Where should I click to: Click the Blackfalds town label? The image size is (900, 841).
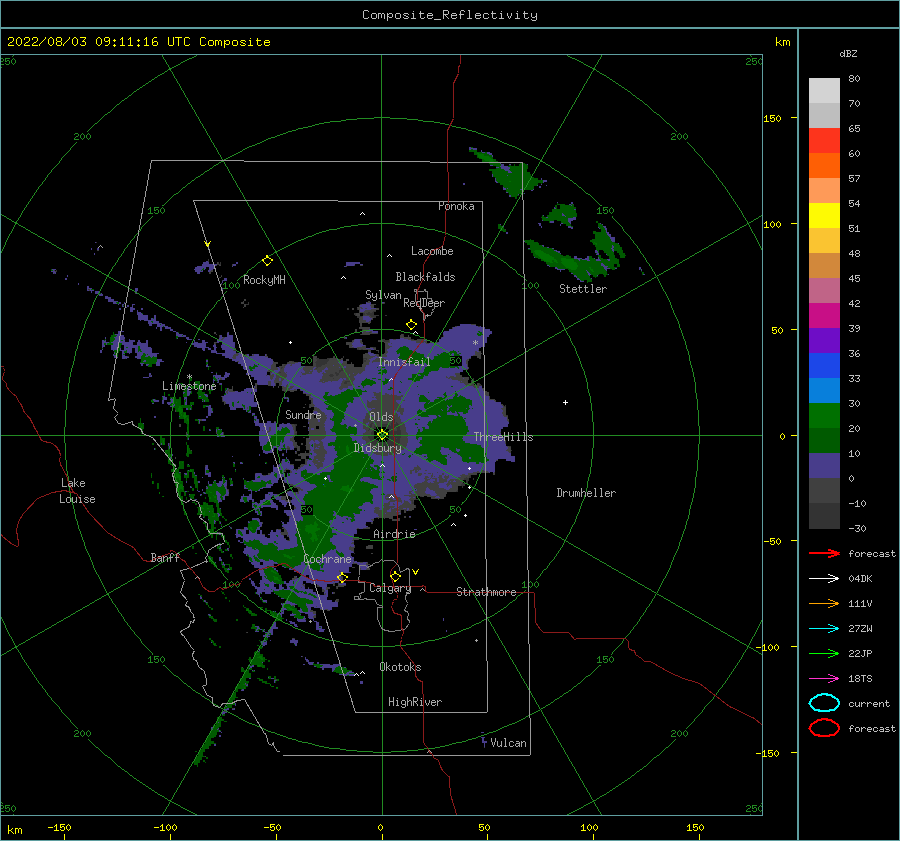[425, 277]
